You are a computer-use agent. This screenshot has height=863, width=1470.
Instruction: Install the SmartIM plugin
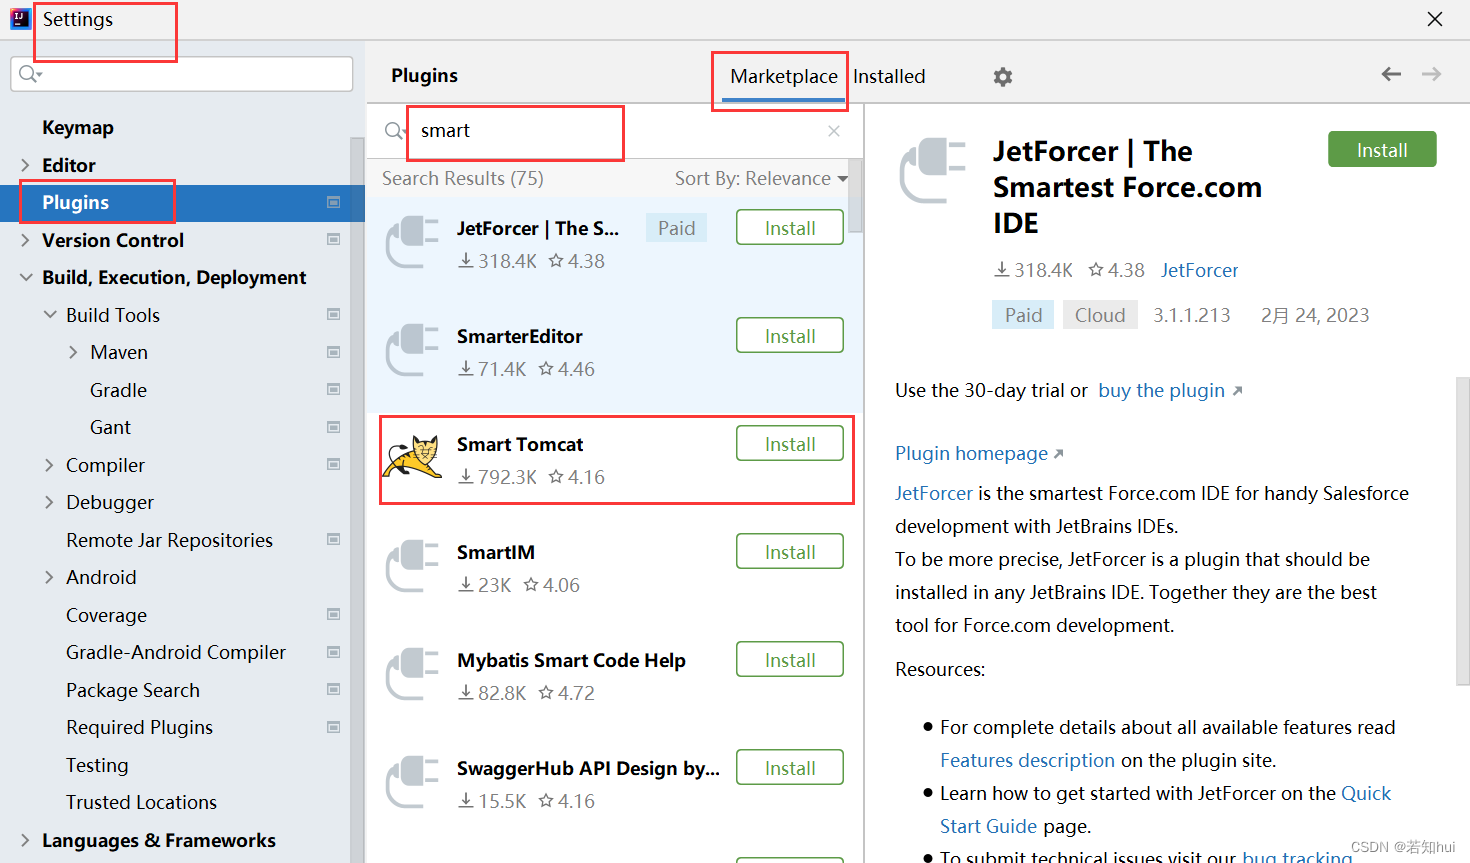(x=790, y=552)
